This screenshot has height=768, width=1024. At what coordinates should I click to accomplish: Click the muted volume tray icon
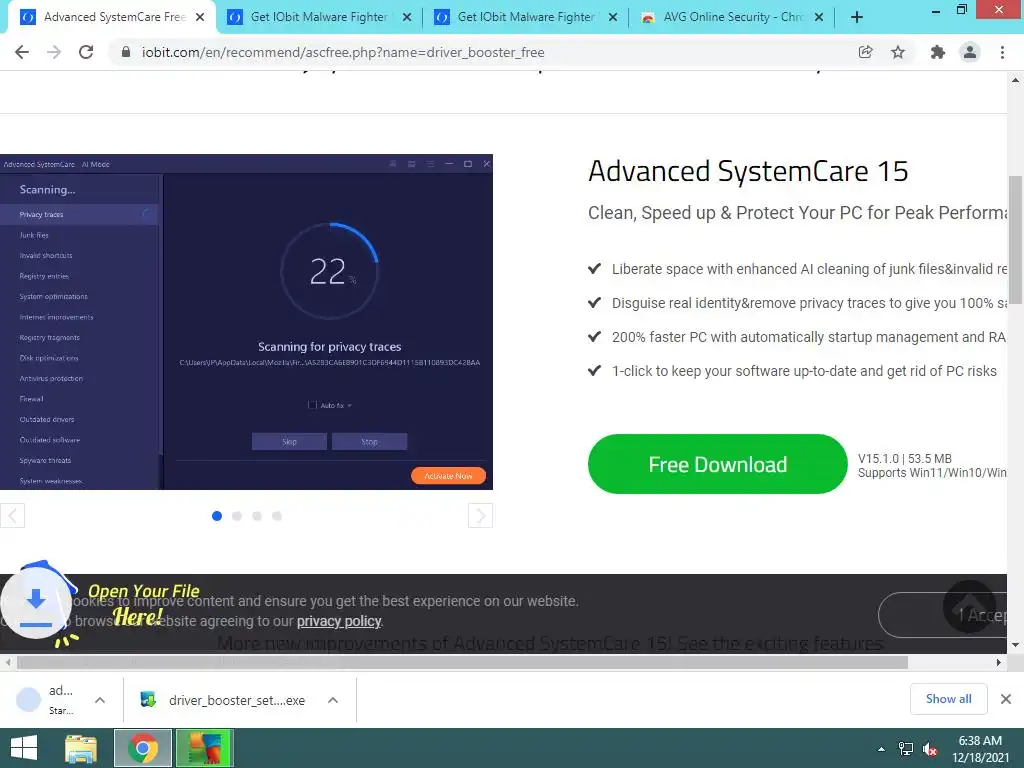click(930, 749)
